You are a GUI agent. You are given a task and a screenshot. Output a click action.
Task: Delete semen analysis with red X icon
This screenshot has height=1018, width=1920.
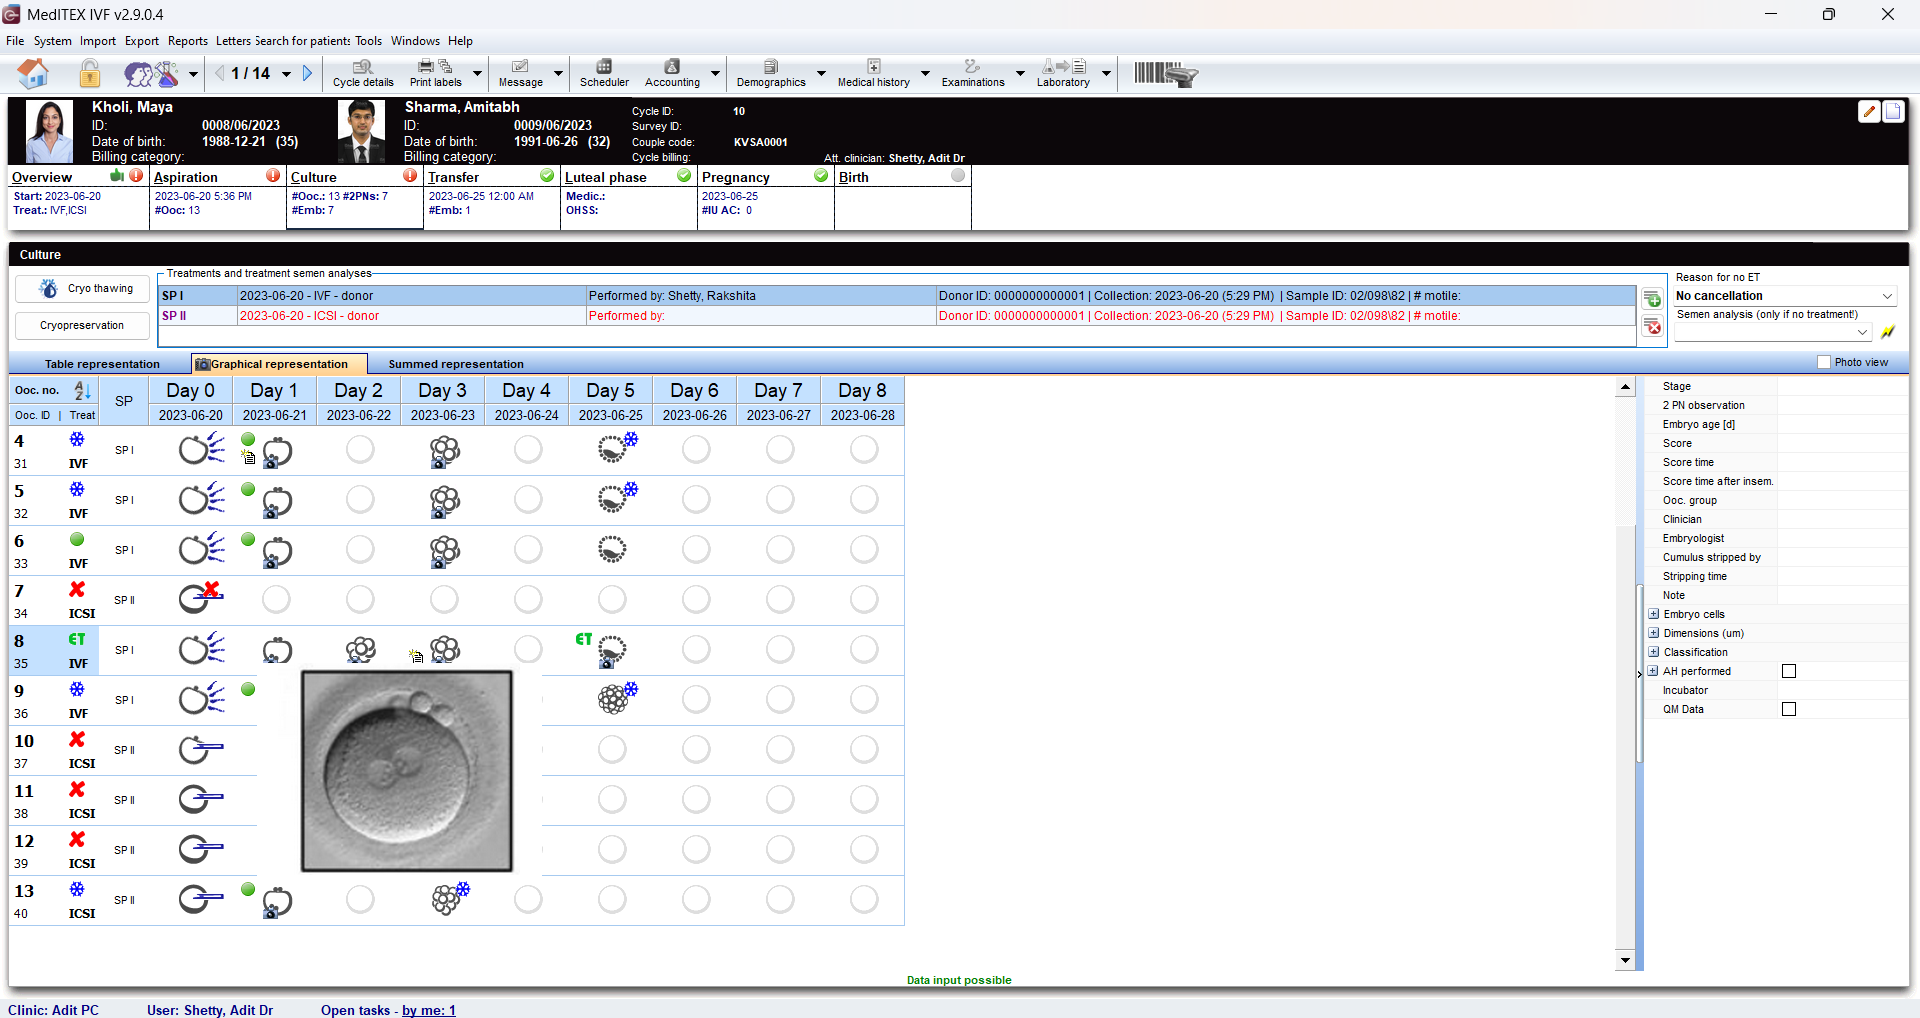(x=1653, y=327)
